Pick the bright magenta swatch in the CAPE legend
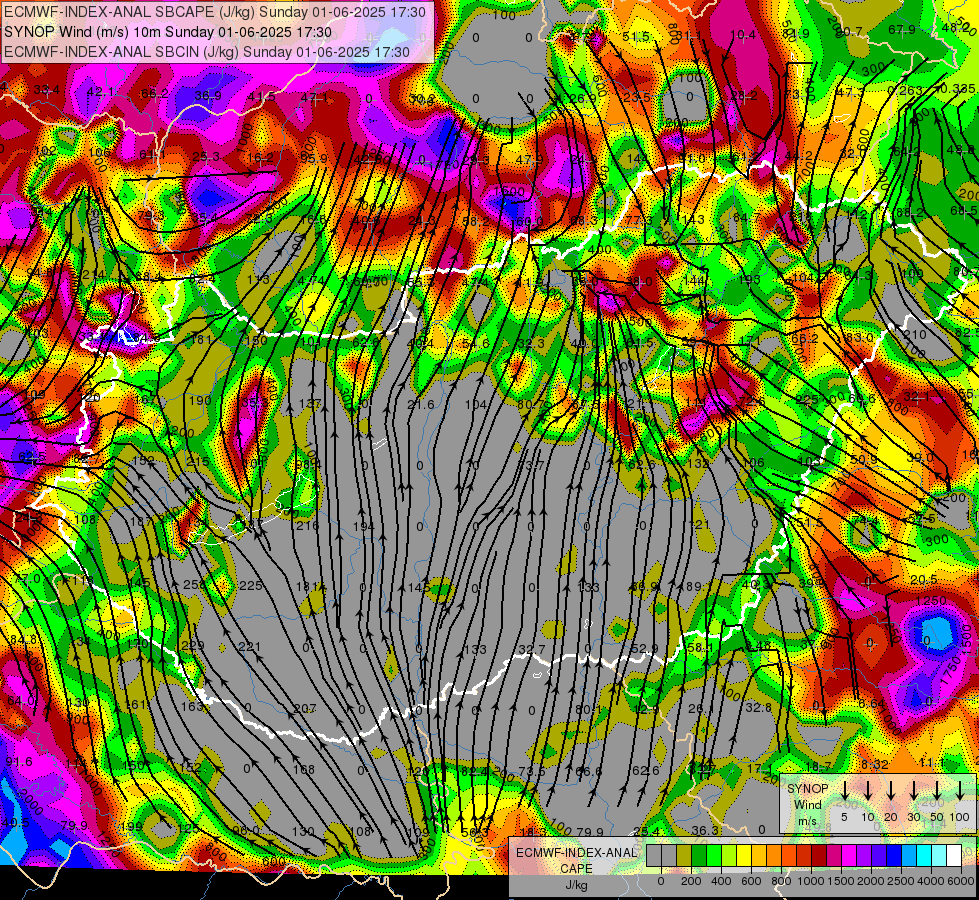979x900 pixels. (x=849, y=855)
